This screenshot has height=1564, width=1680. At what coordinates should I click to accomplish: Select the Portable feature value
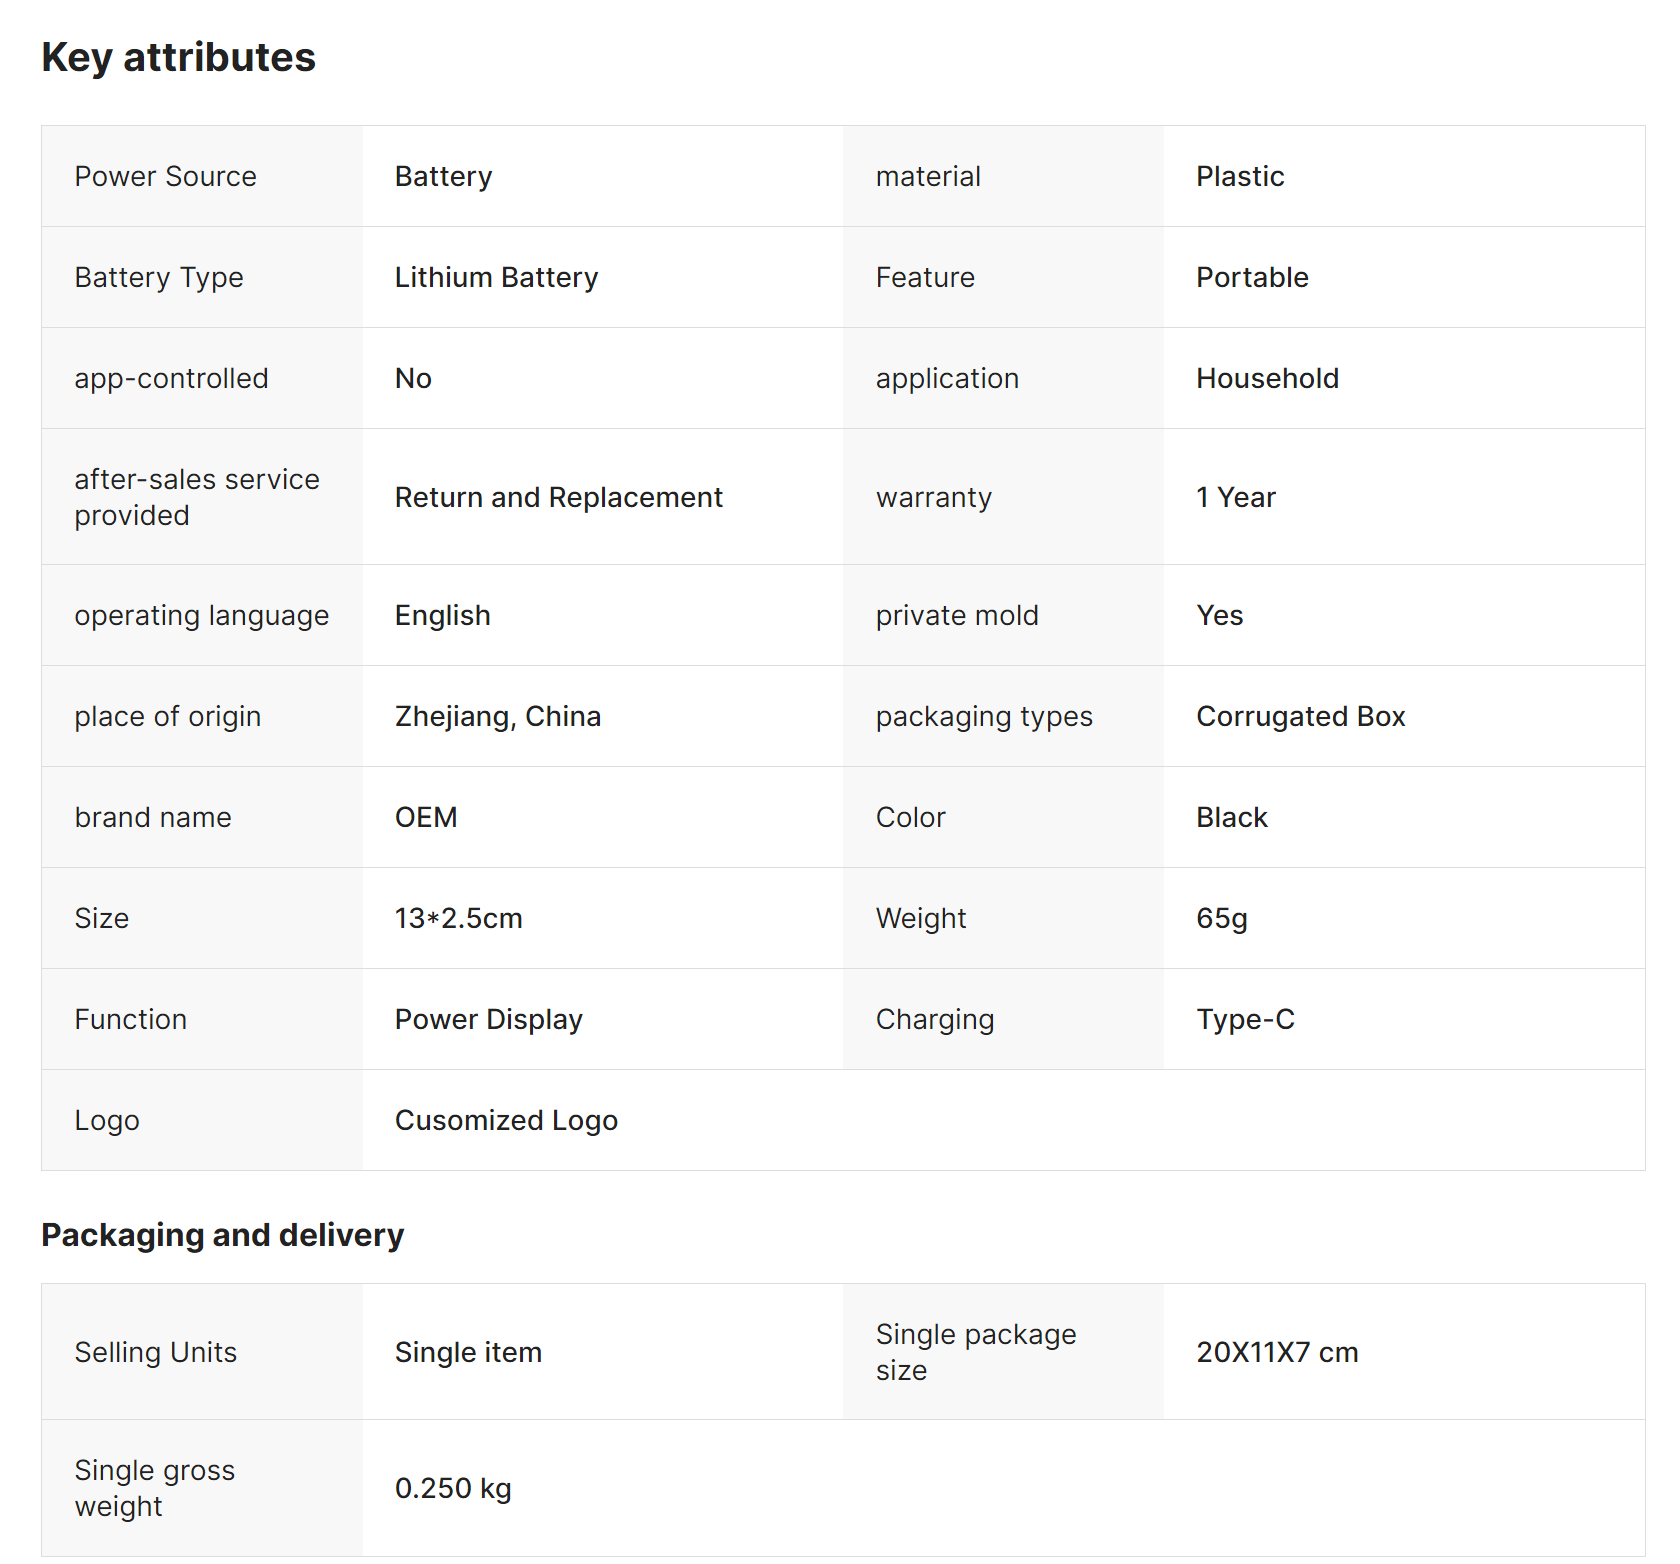click(1252, 277)
